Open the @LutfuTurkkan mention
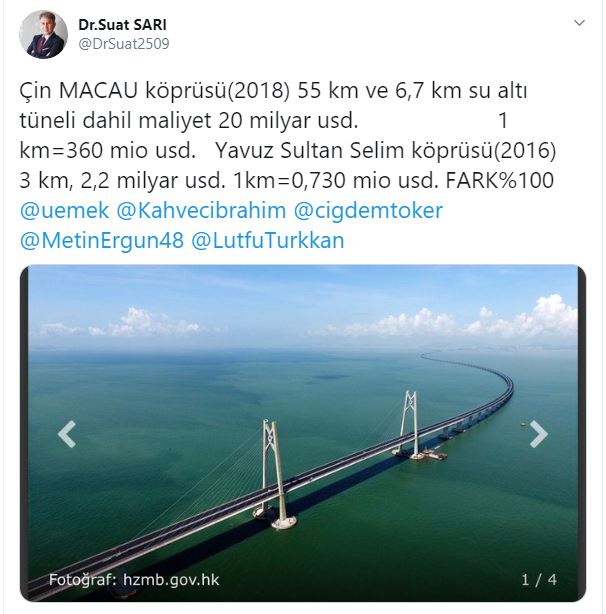The image size is (606, 614). coord(268,240)
